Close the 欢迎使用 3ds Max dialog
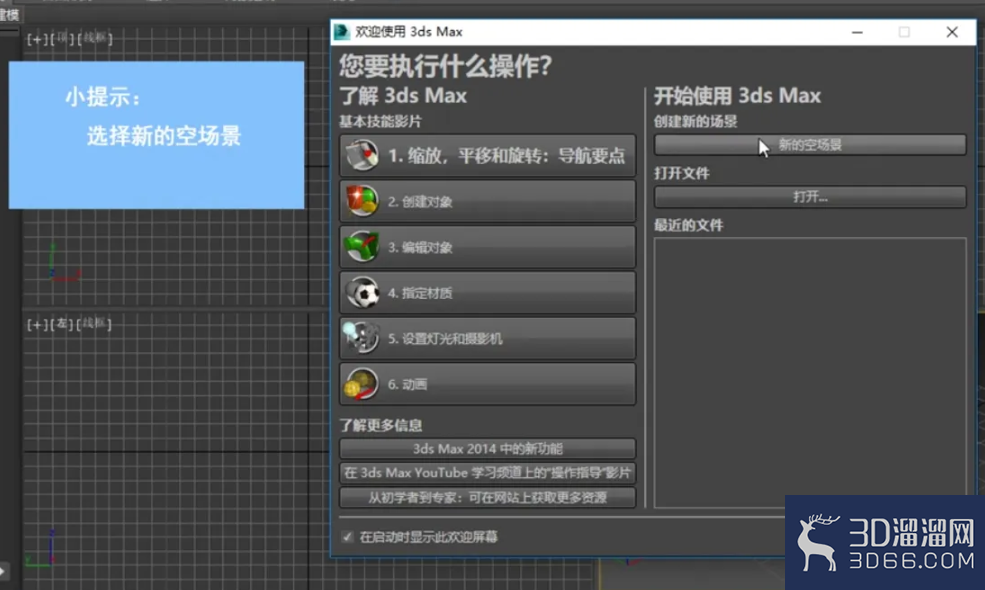 (952, 32)
